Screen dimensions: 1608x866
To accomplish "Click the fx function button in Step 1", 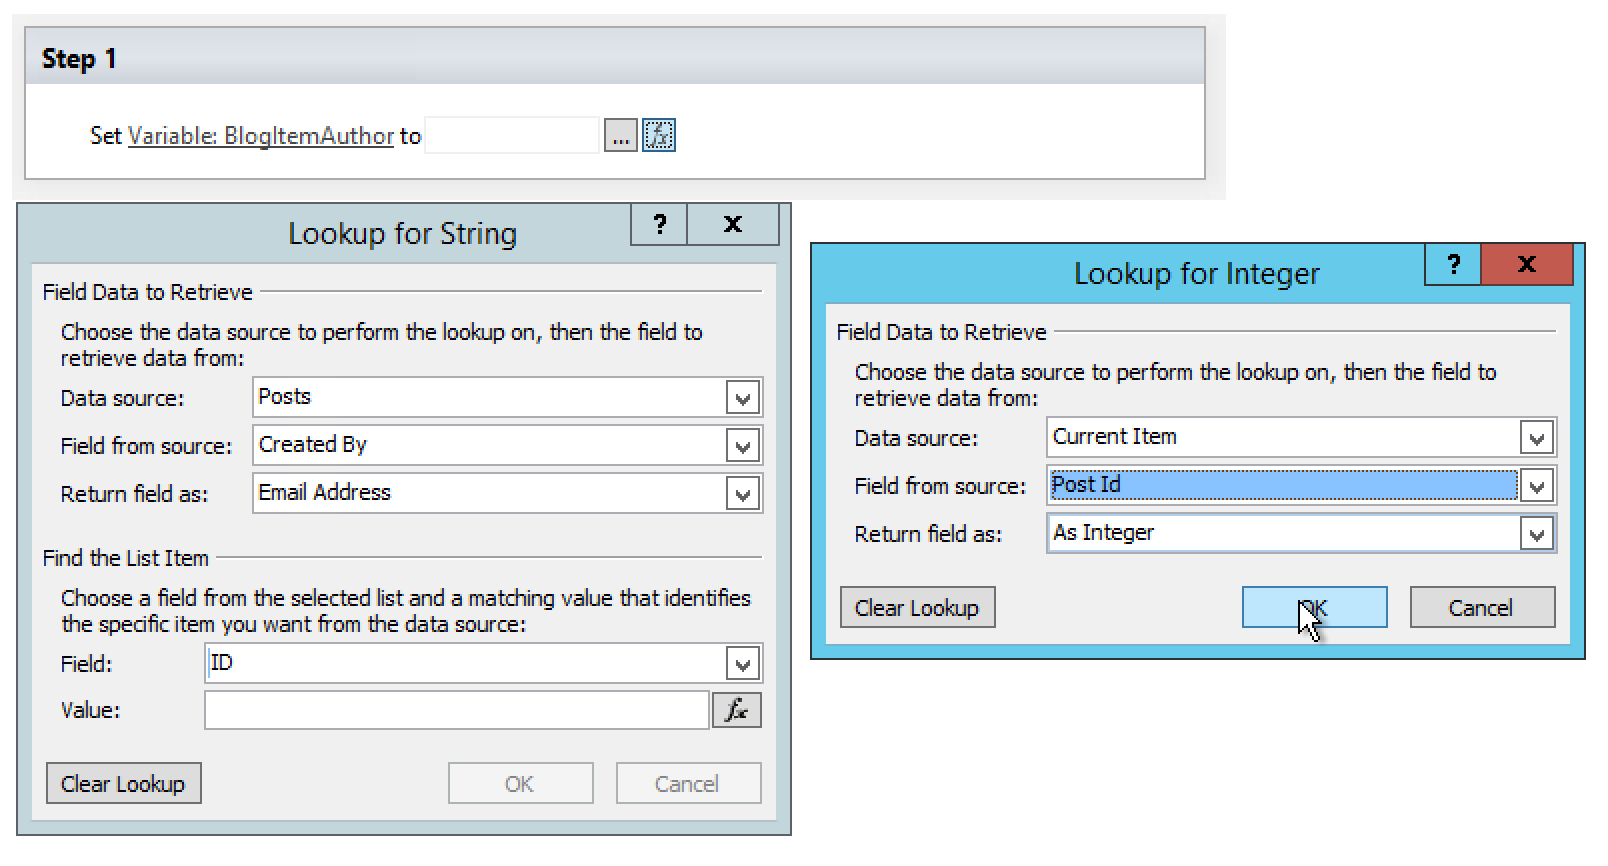I will click(658, 135).
